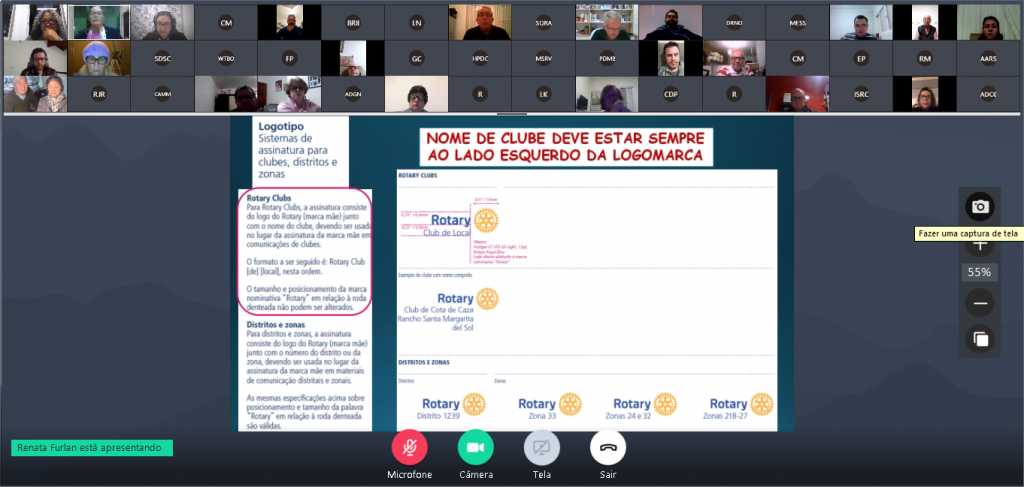Select the MSRV participant tile
The width and height of the screenshot is (1024, 487).
[x=544, y=58]
